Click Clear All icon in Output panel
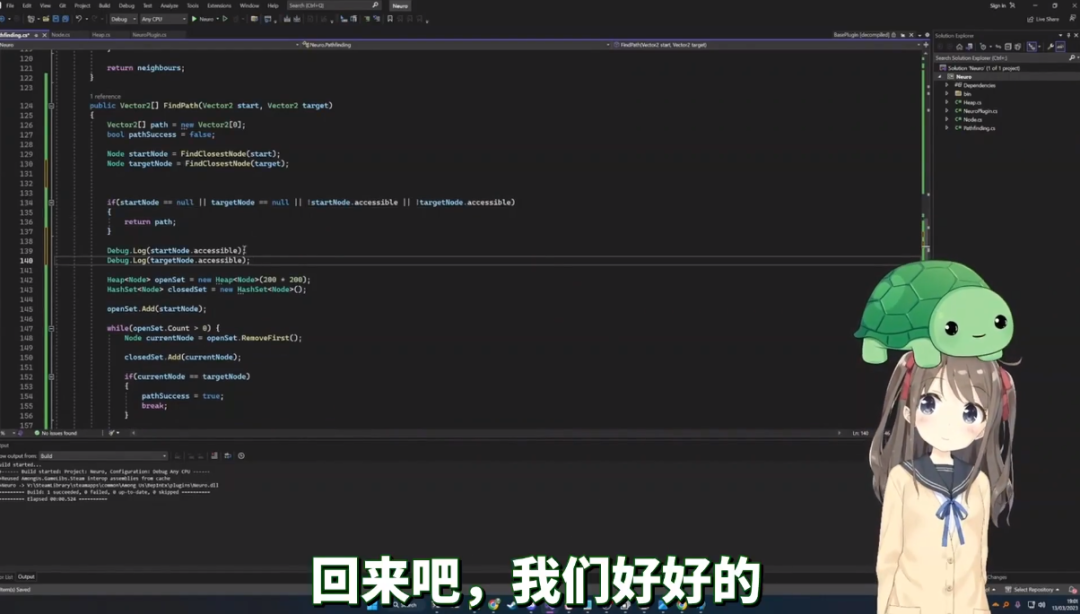Viewport: 1080px width, 614px height. 214,456
